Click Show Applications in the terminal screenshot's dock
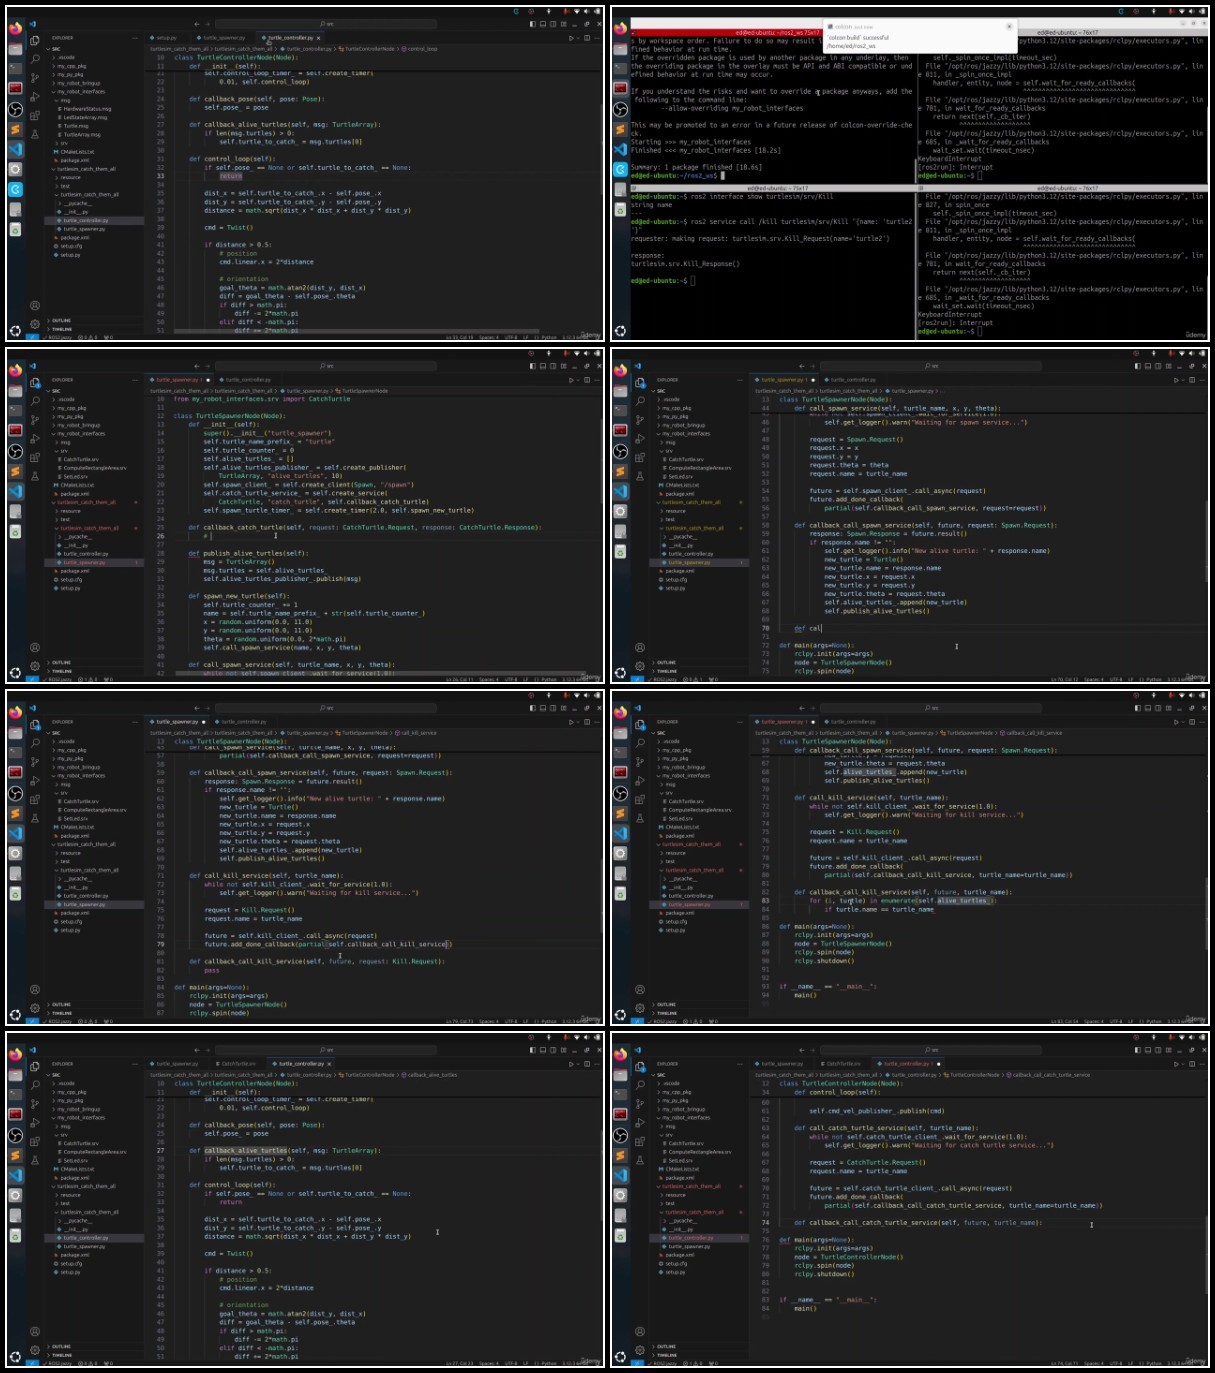The height and width of the screenshot is (1373, 1215). point(620,330)
